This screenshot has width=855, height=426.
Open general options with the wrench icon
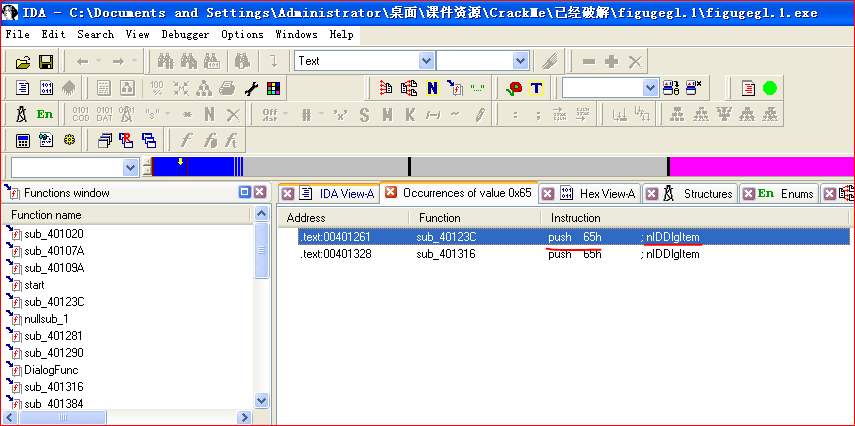pos(251,88)
